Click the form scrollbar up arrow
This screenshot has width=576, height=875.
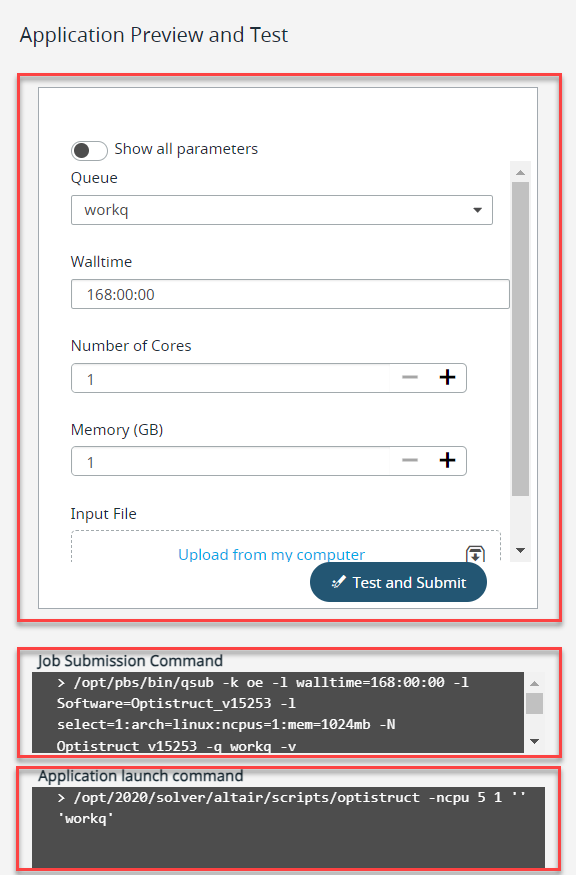521,172
